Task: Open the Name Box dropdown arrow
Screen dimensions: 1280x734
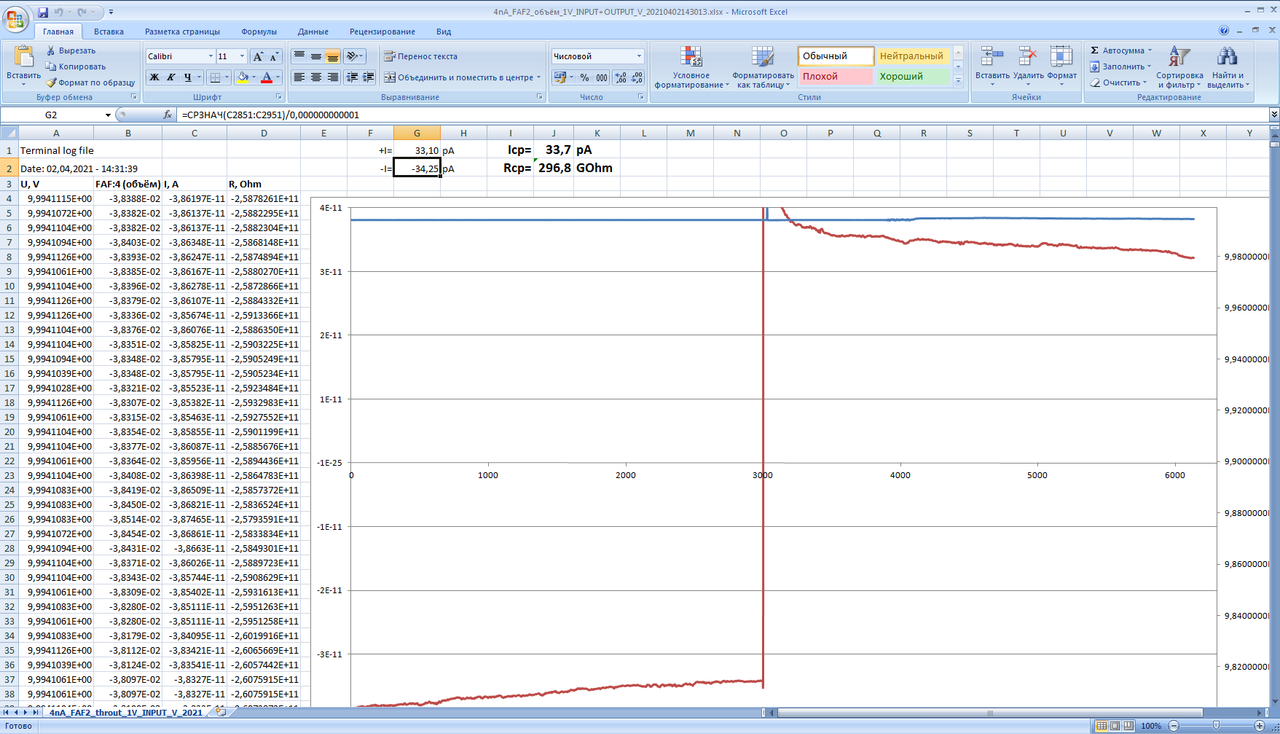Action: pos(109,115)
